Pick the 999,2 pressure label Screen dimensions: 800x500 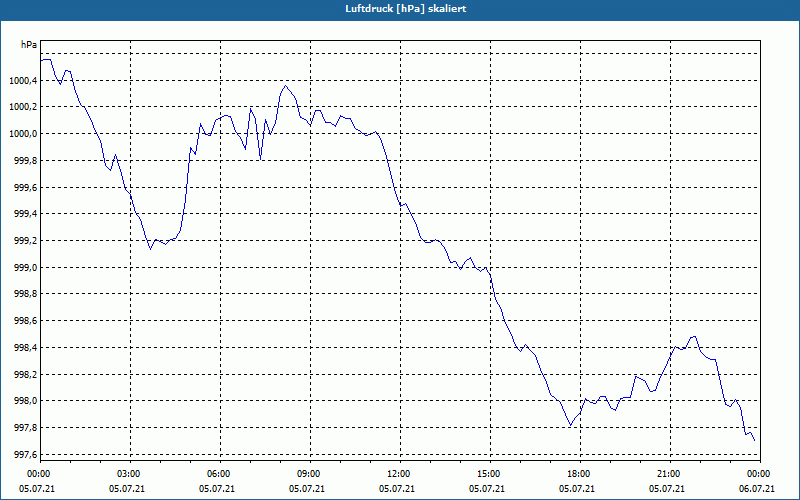click(x=25, y=241)
